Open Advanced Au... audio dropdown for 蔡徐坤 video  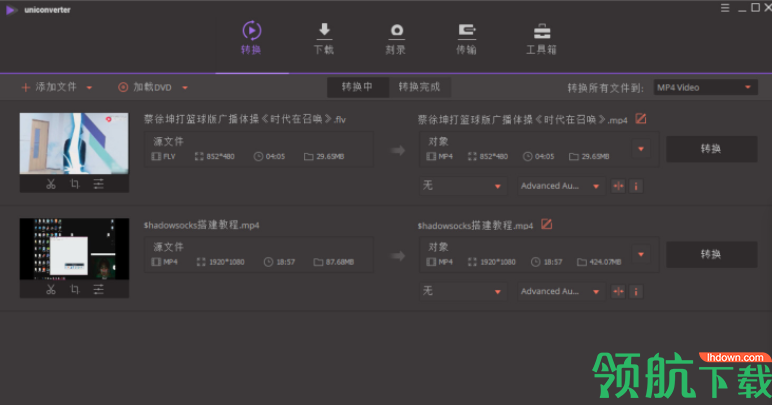tap(561, 186)
